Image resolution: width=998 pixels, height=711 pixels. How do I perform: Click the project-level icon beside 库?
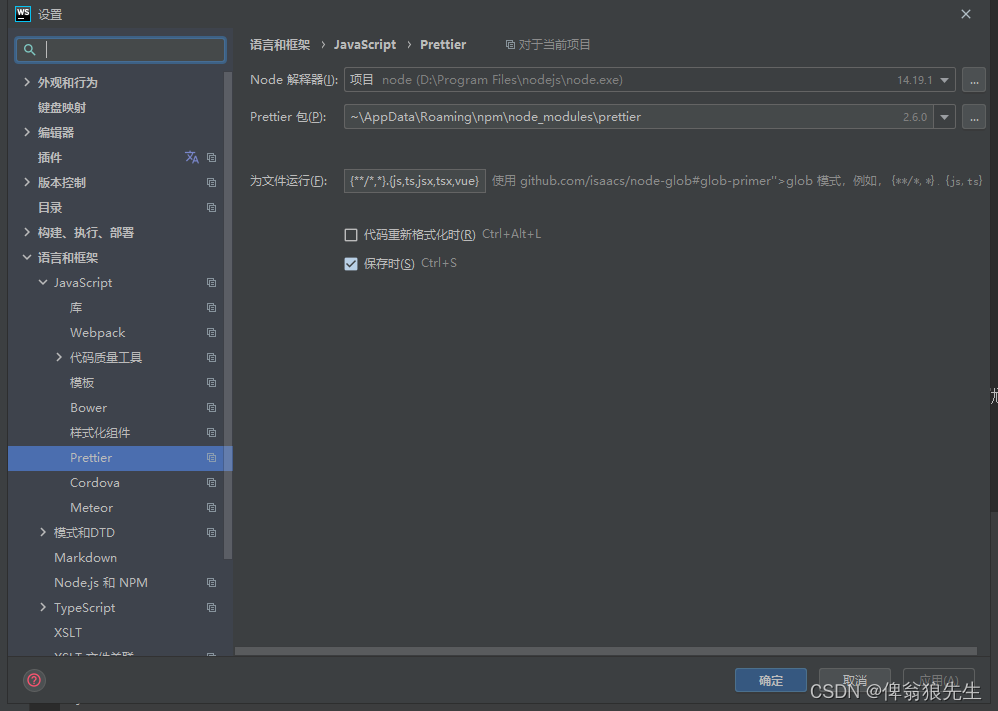tap(211, 307)
